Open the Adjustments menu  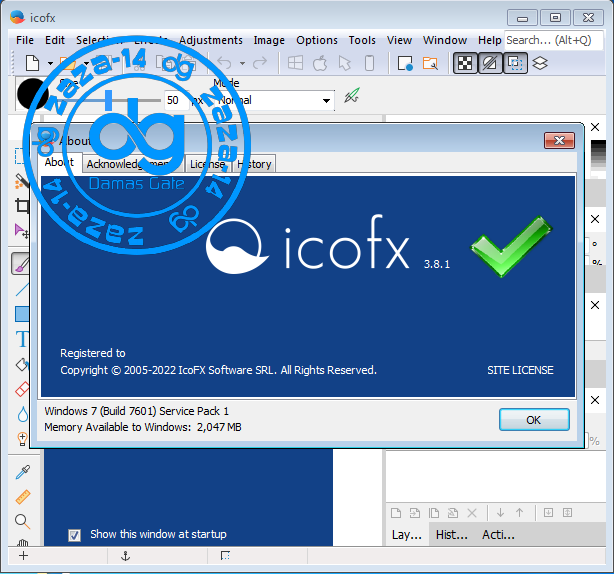point(211,40)
